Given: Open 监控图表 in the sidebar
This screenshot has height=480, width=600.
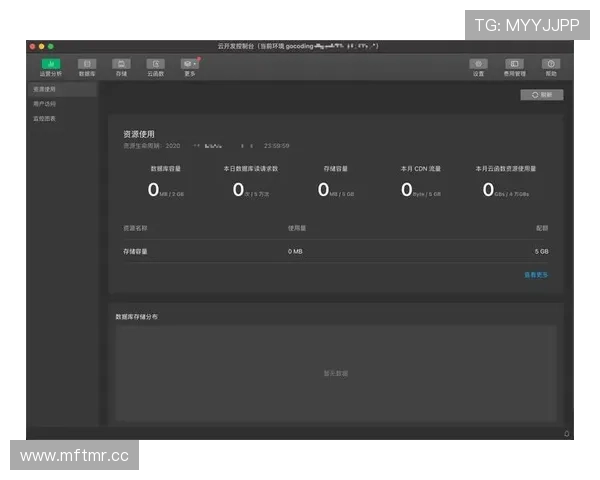Looking at the screenshot, I should point(45,118).
